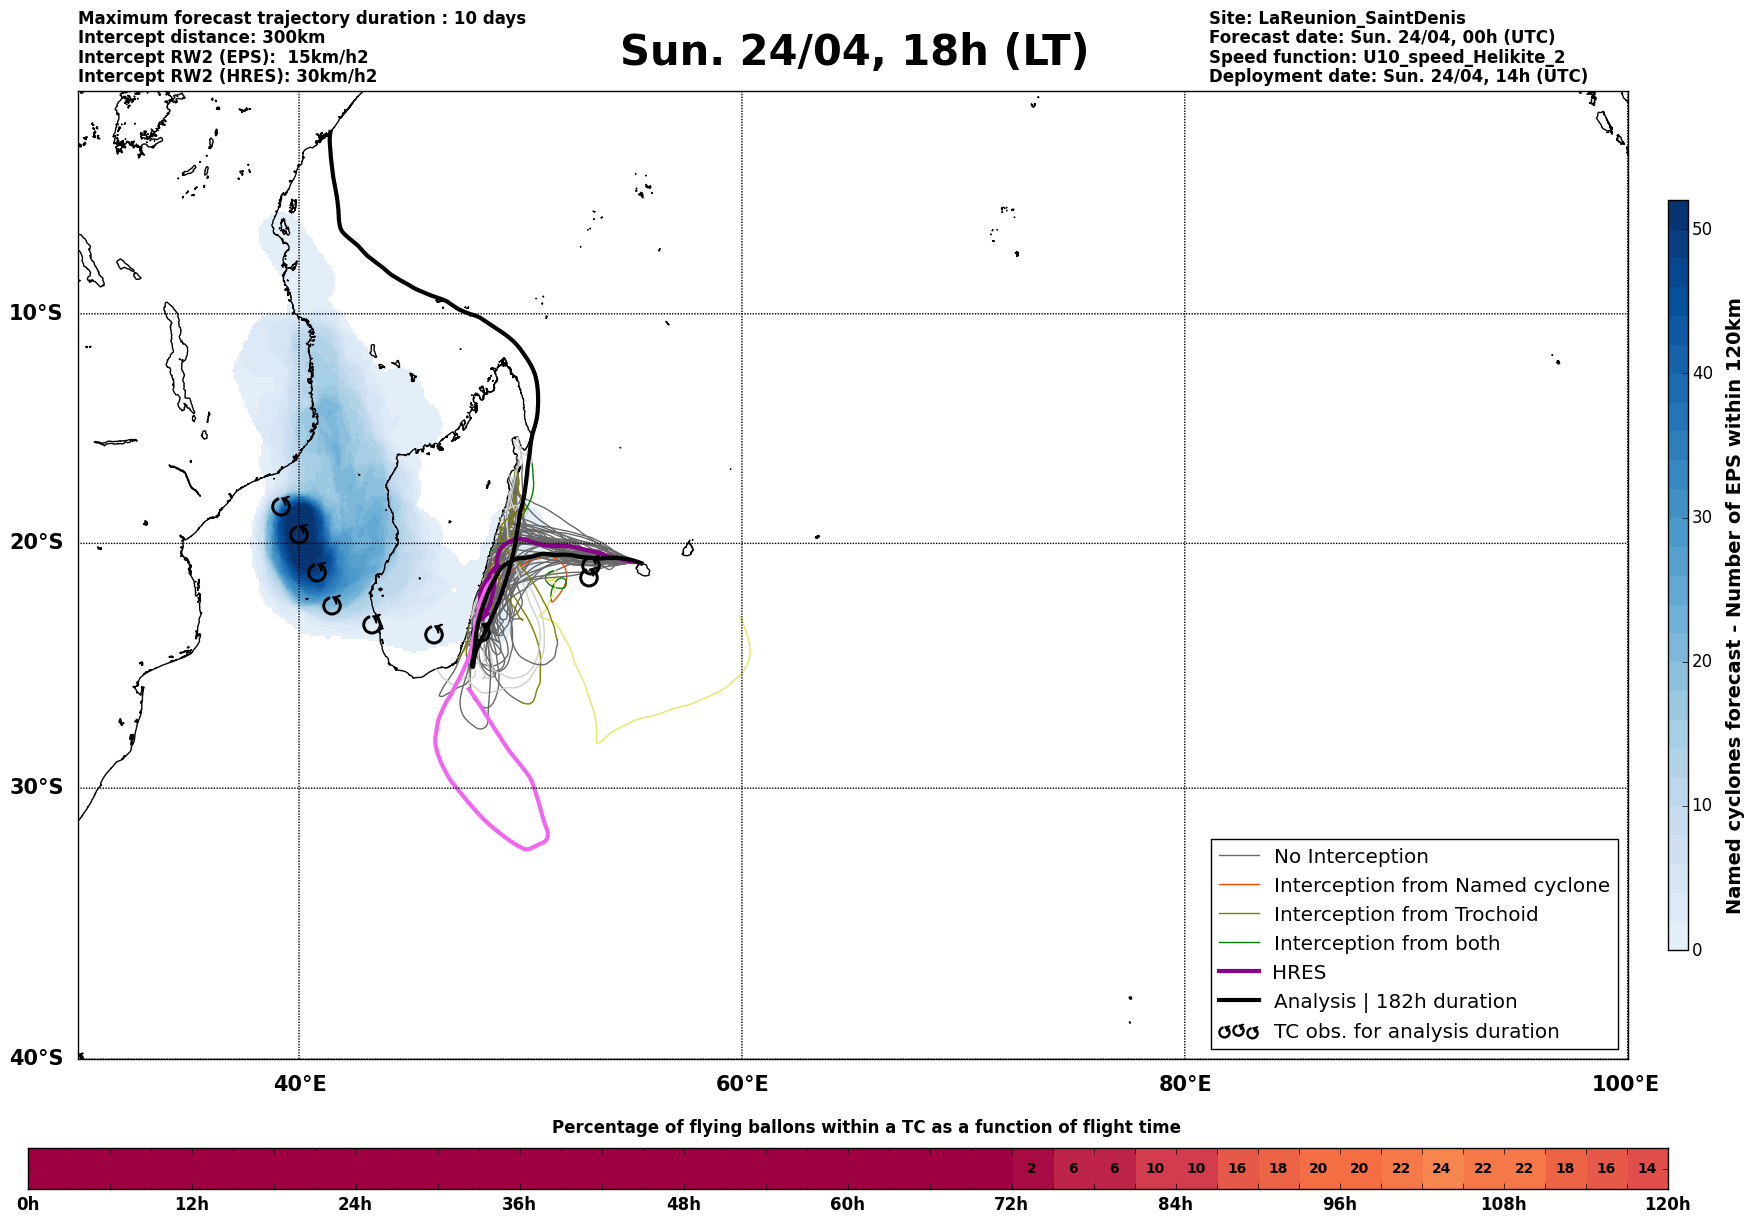Image resolution: width=1754 pixels, height=1223 pixels.
Task: Click the 'Forecast date: Sun. 24/04, 00h (UTC)' line
Action: tap(1382, 38)
